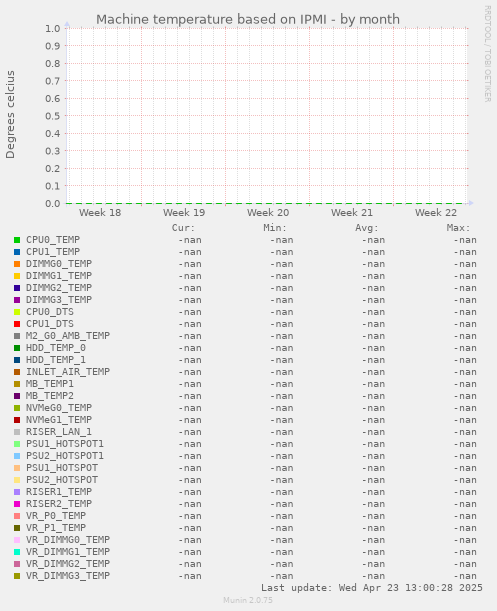Click the 1.0 y-axis tick value
497x611 pixels.
53,29
